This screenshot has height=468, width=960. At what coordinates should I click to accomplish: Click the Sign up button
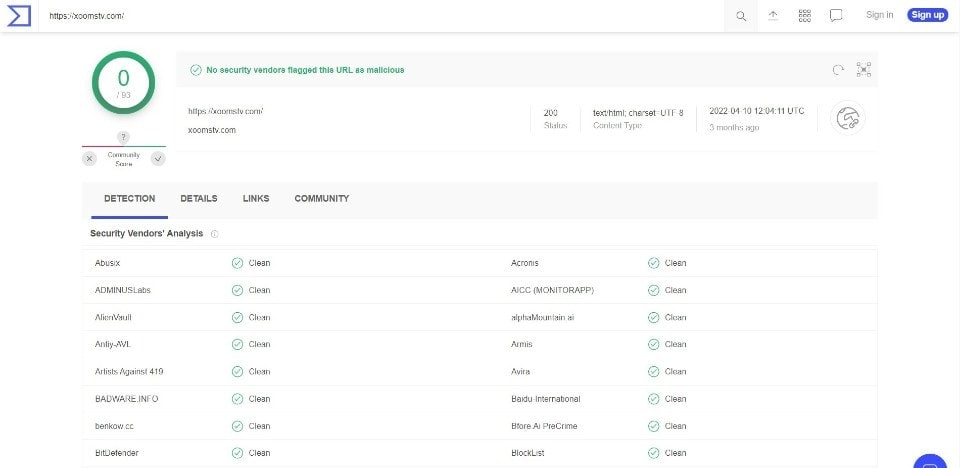click(928, 15)
